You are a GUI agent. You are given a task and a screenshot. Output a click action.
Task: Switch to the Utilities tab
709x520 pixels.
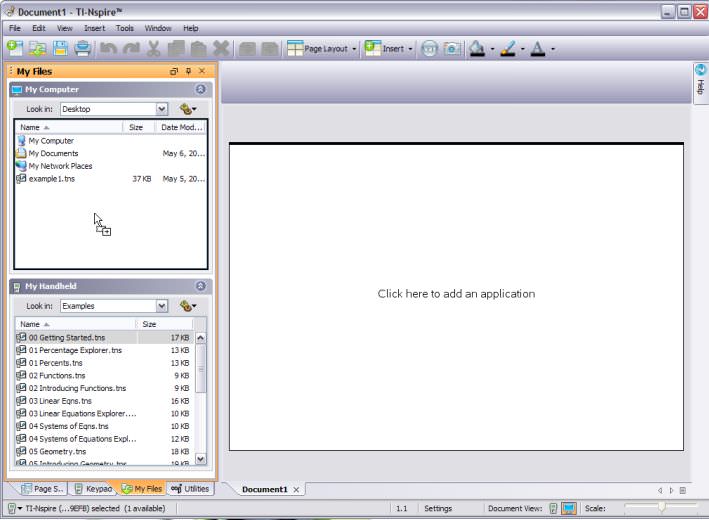(x=190, y=489)
